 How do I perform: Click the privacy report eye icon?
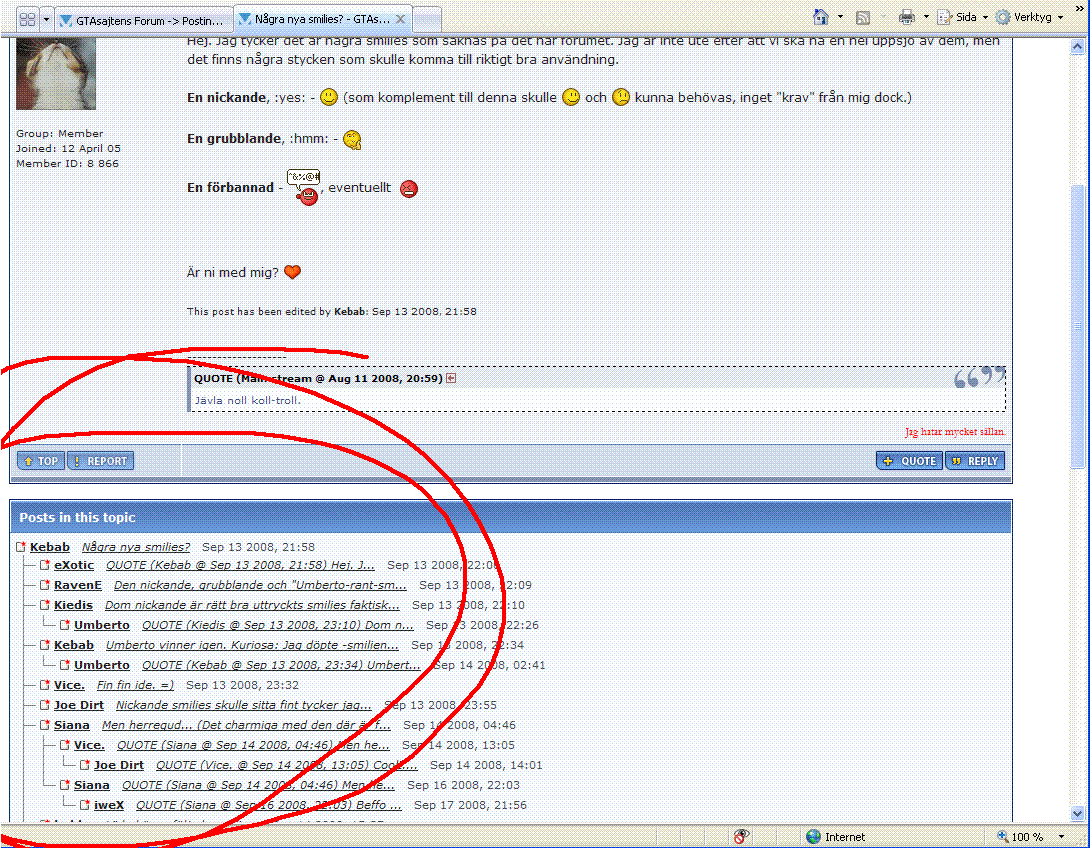pos(741,836)
